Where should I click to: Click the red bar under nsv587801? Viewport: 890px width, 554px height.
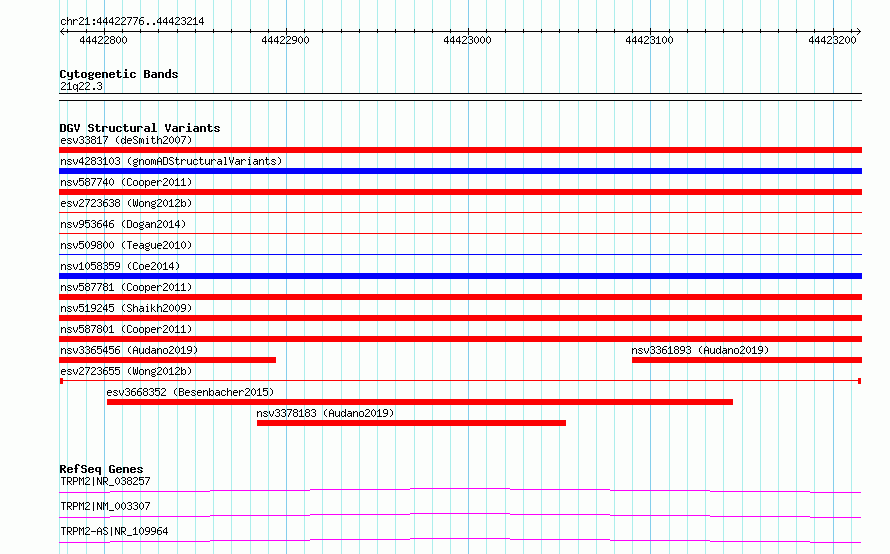460,339
